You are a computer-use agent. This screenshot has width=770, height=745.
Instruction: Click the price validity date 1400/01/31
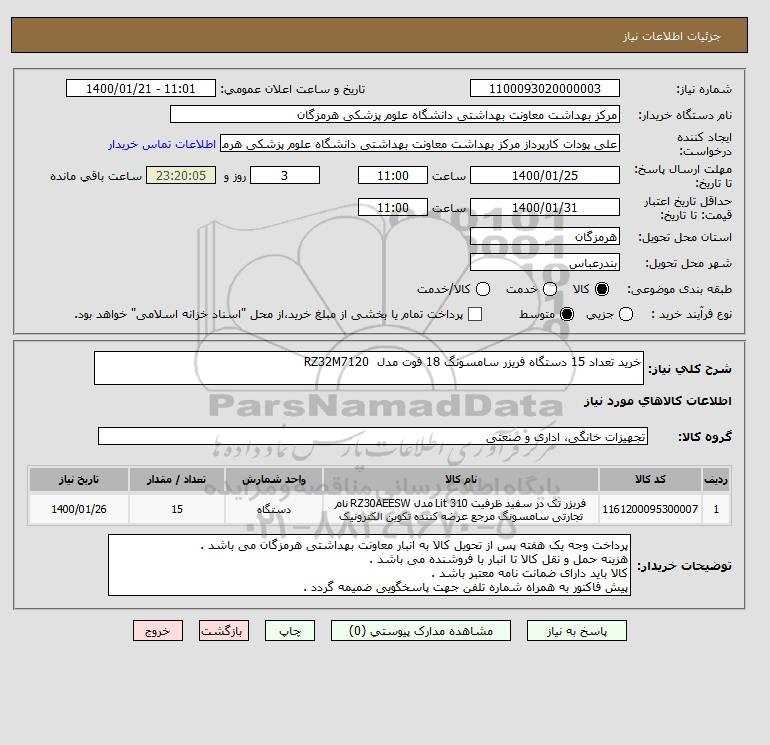(x=545, y=207)
